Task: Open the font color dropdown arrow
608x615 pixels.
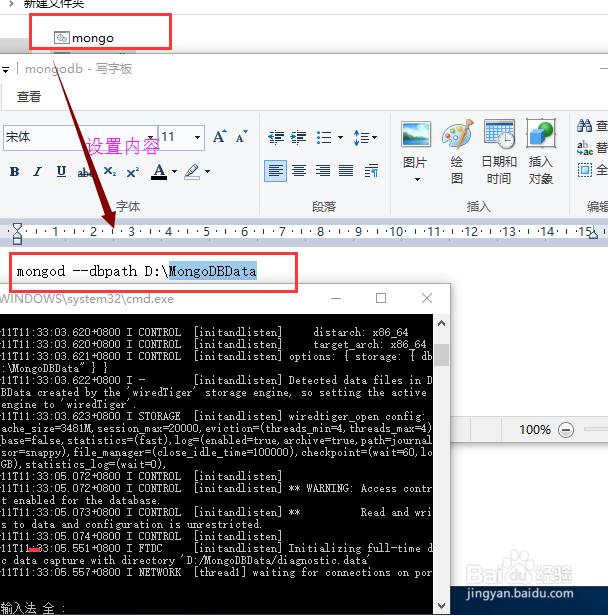Action: (175, 171)
